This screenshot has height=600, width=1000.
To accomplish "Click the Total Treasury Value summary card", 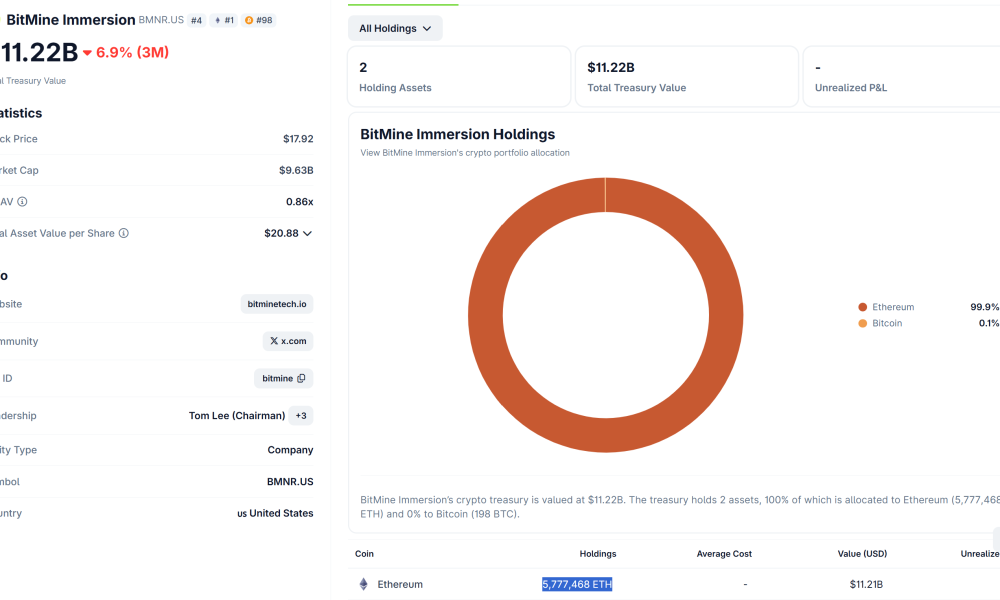I will 687,77.
